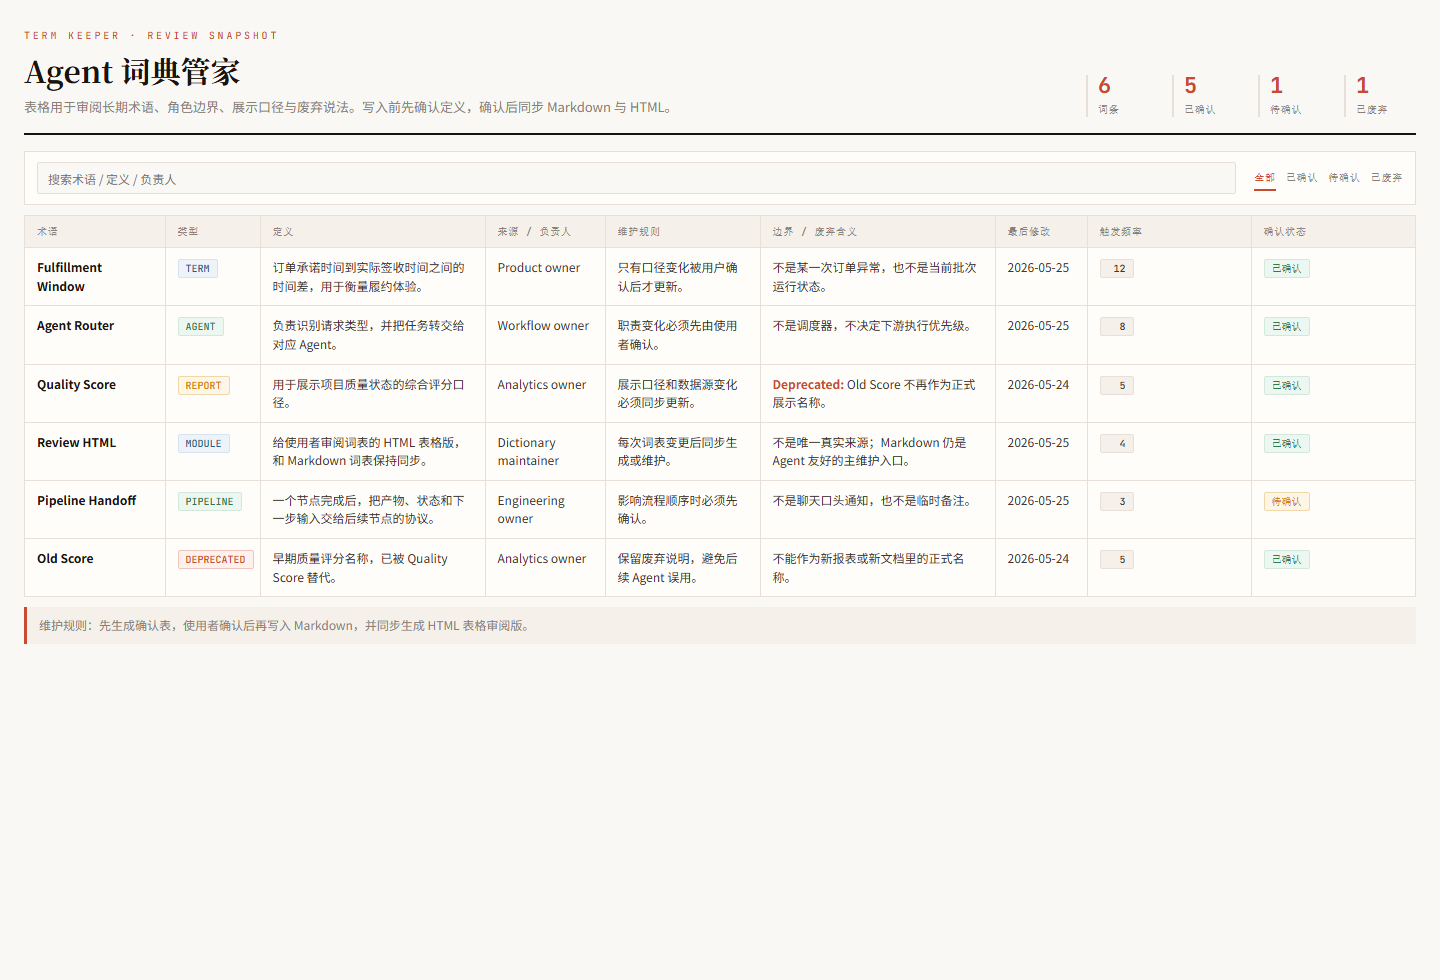1440x980 pixels.
Task: Click the 定义 column header
Action: coord(373,231)
